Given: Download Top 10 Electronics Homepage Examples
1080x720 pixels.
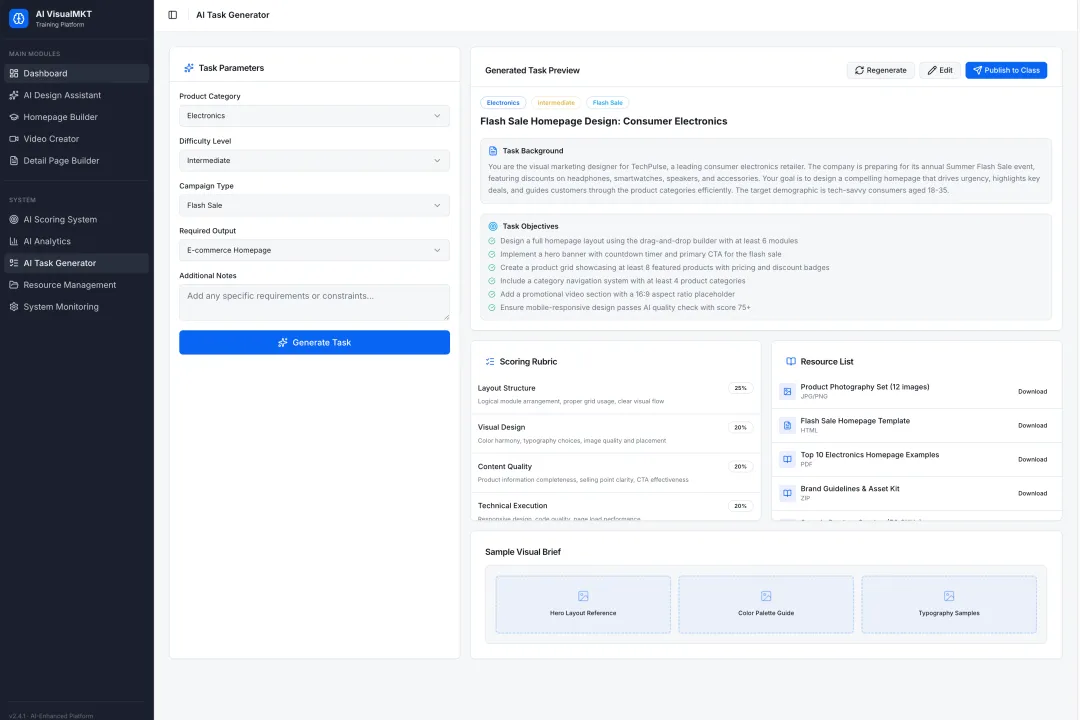Looking at the screenshot, I should 1032,459.
